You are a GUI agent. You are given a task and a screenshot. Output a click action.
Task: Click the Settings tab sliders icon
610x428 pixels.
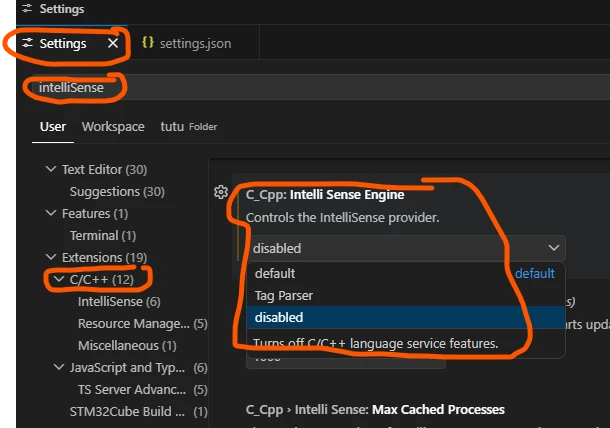[27, 43]
